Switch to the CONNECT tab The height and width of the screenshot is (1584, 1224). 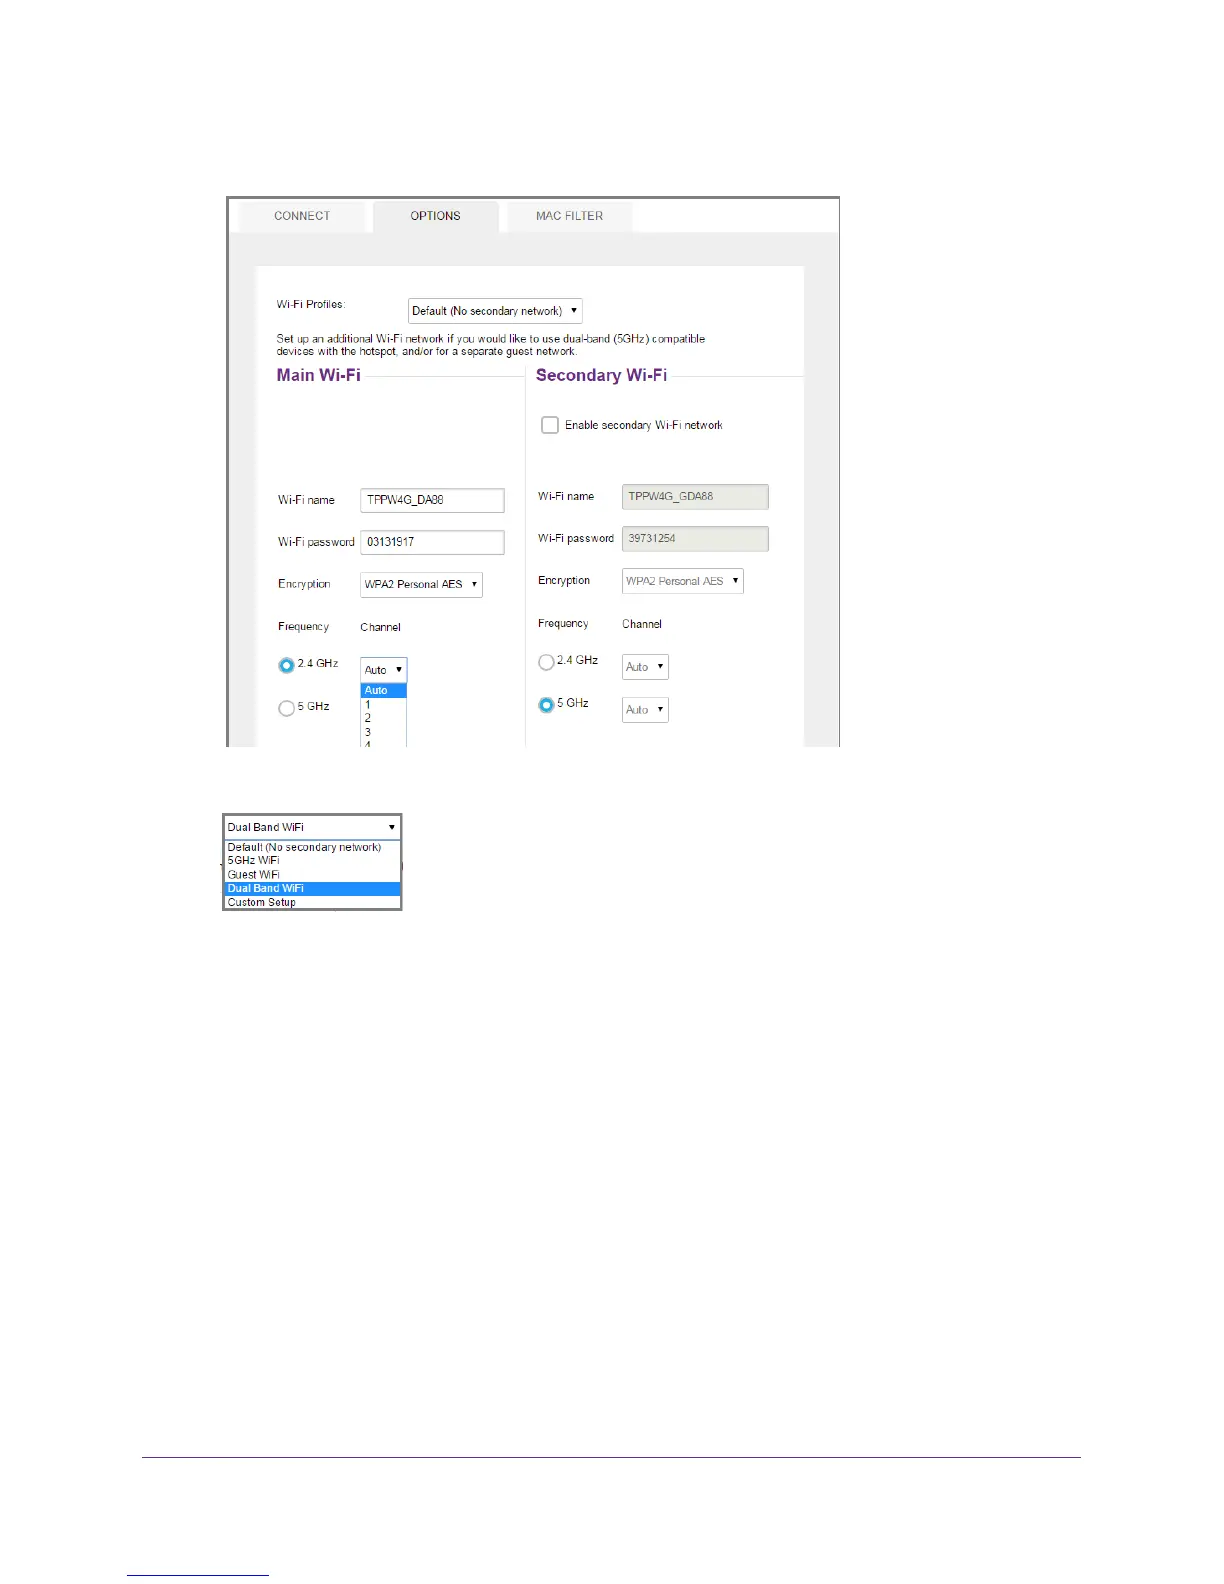[x=302, y=216]
